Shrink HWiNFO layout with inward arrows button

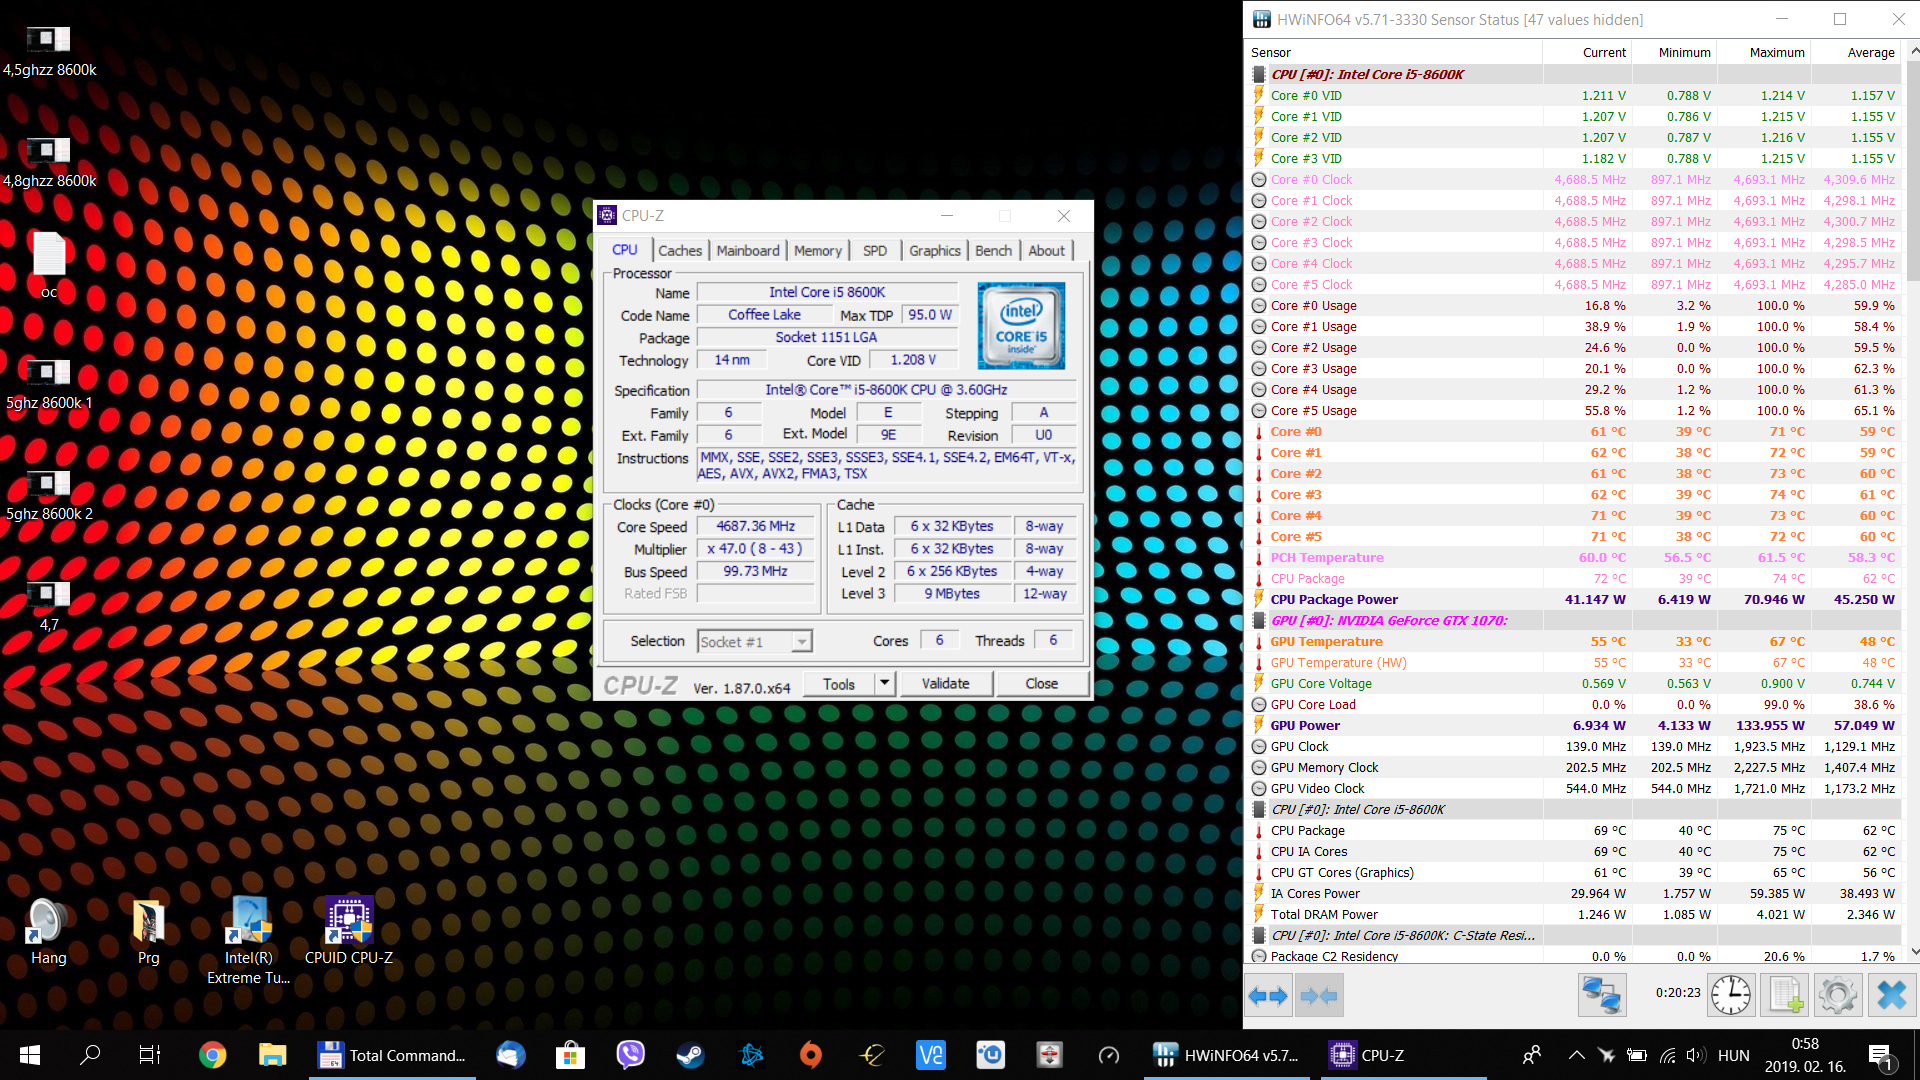click(x=1318, y=995)
